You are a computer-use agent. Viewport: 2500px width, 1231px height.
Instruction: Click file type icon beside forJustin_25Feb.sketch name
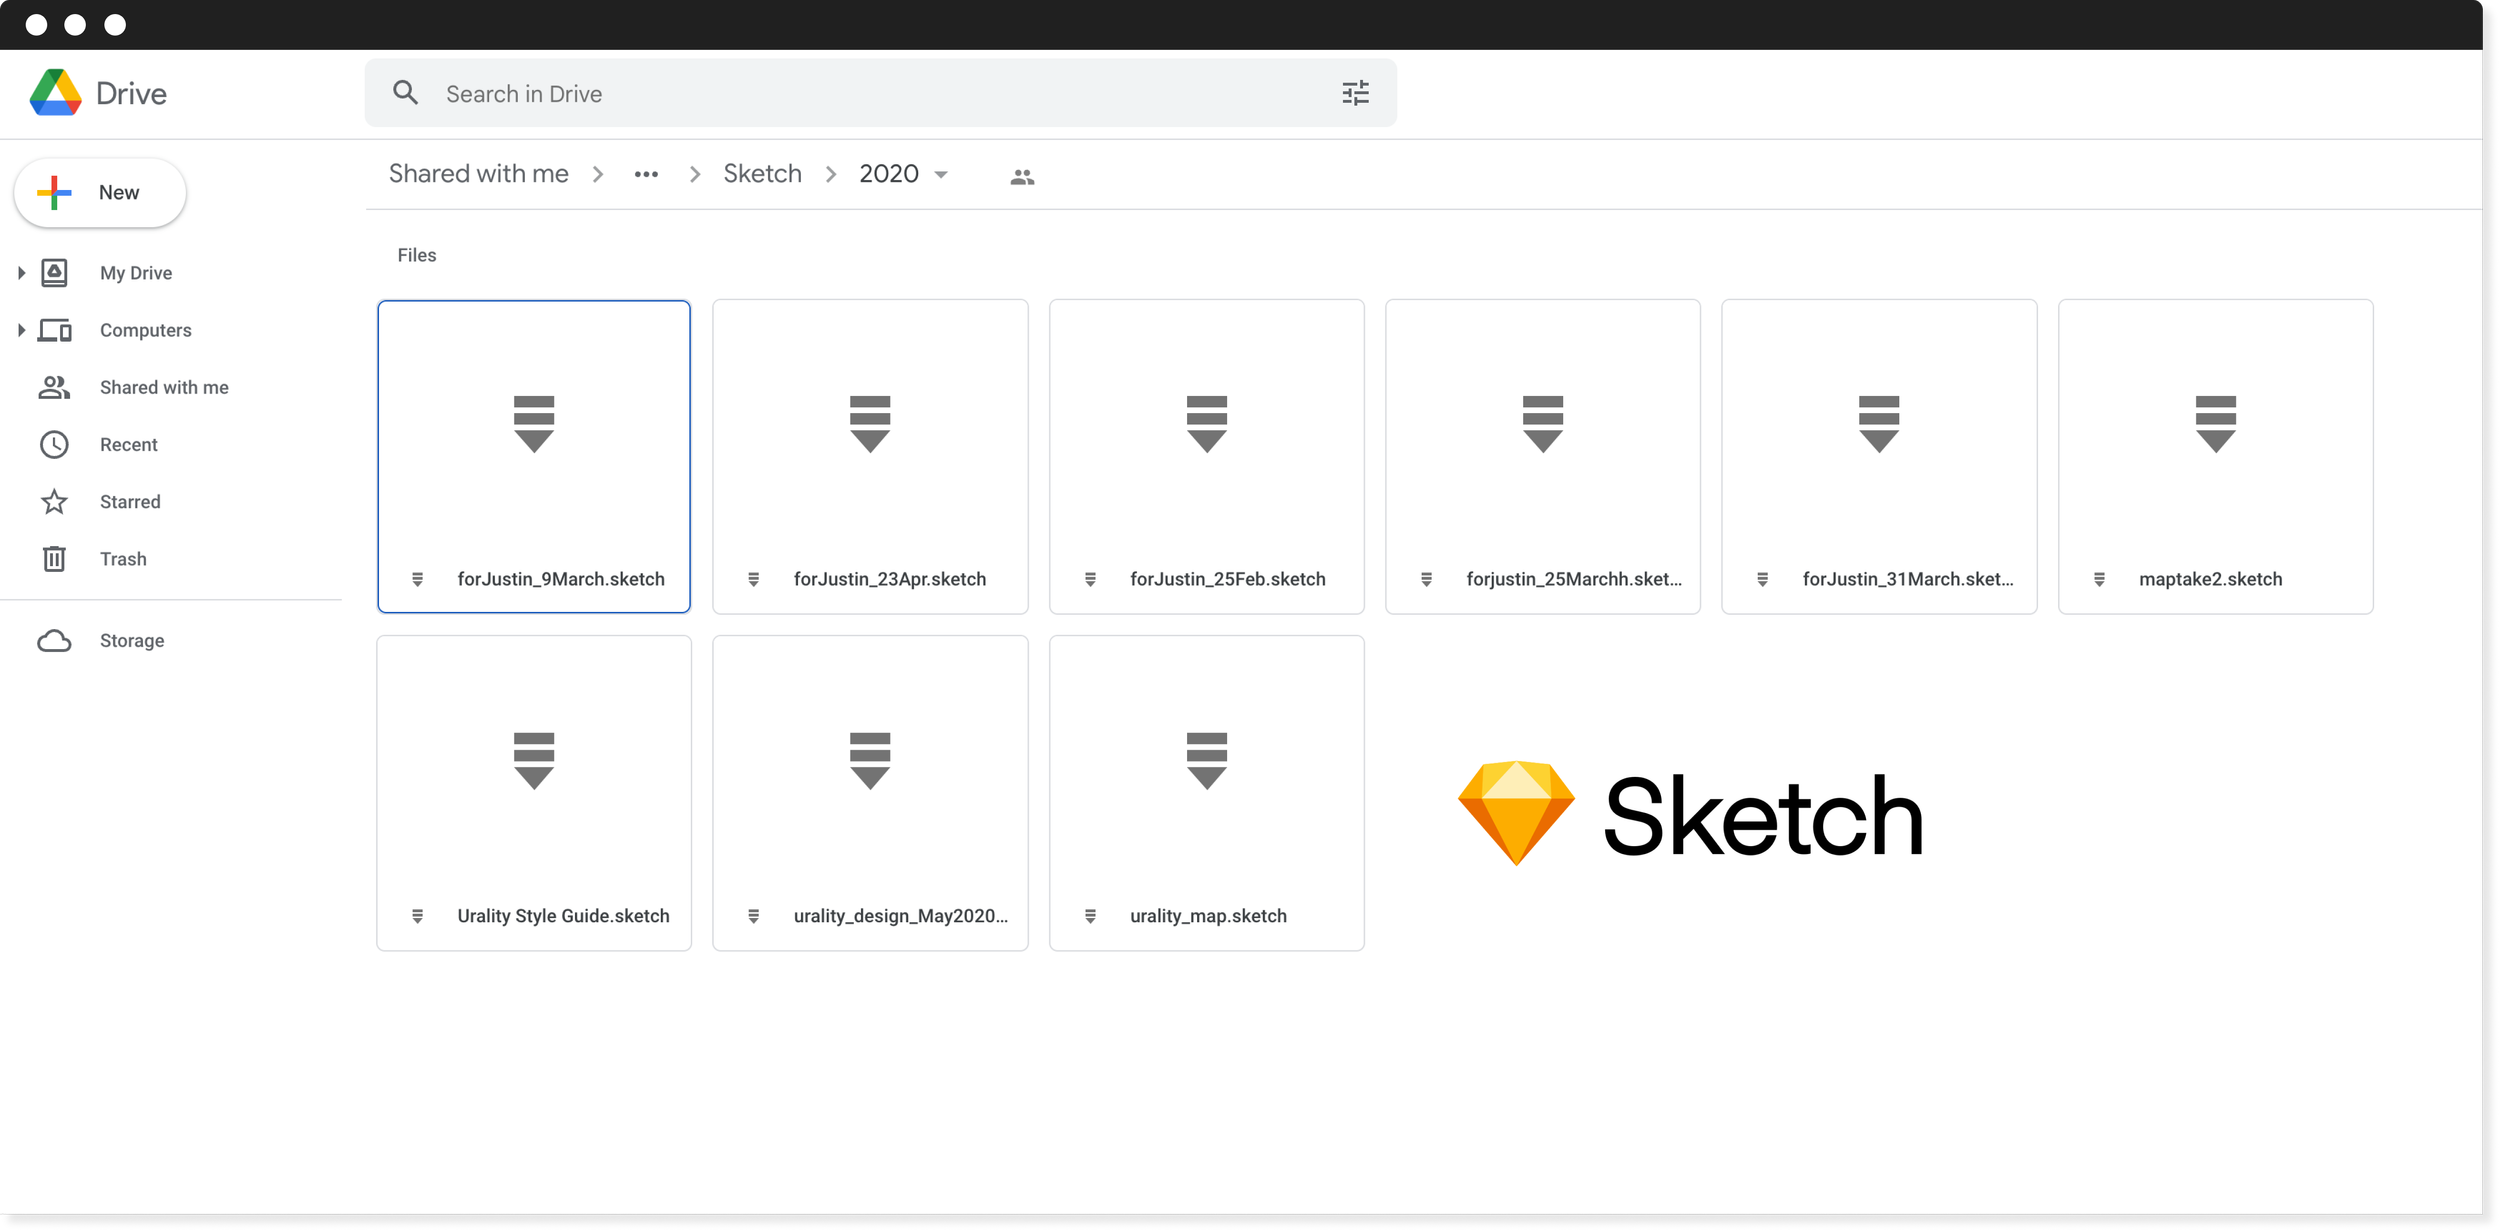point(1091,579)
